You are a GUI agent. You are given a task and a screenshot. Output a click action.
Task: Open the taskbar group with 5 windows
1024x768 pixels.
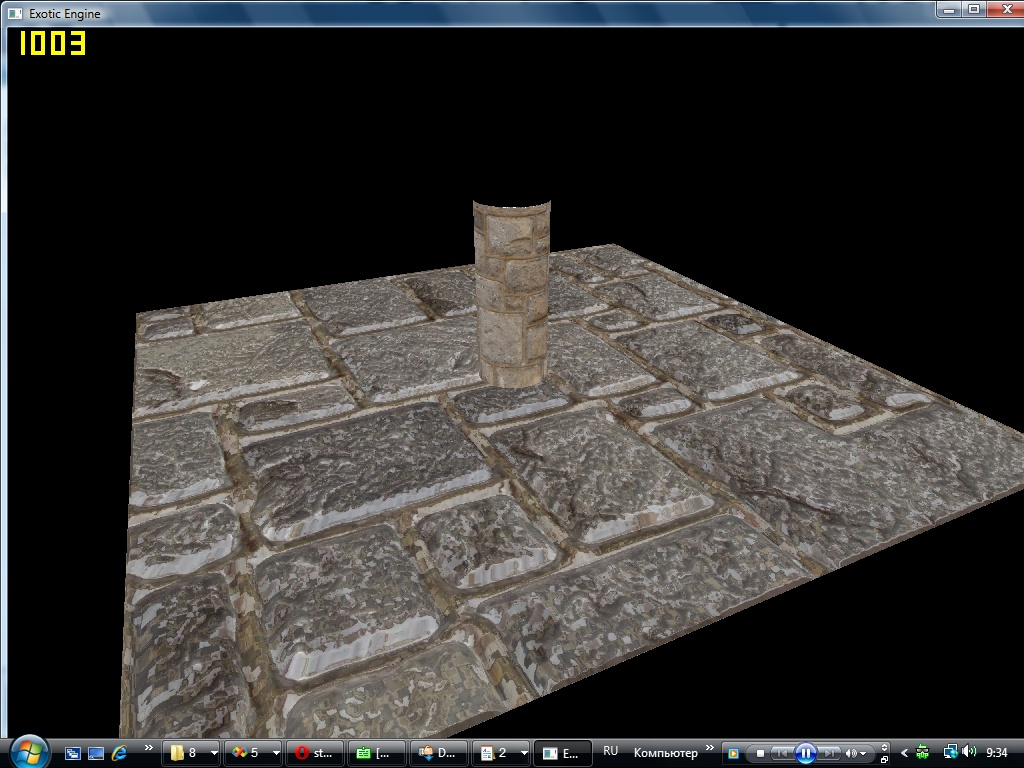[x=254, y=753]
